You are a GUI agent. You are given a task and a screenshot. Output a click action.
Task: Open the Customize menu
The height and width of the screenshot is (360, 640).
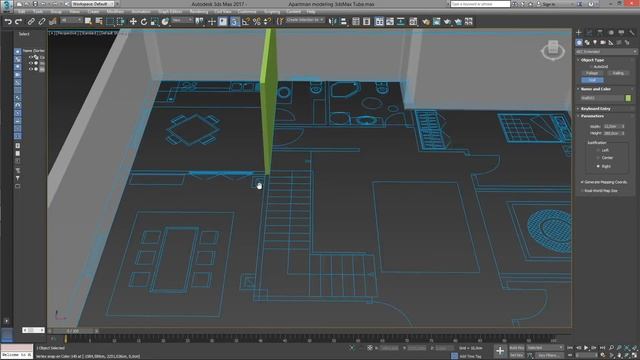247,12
